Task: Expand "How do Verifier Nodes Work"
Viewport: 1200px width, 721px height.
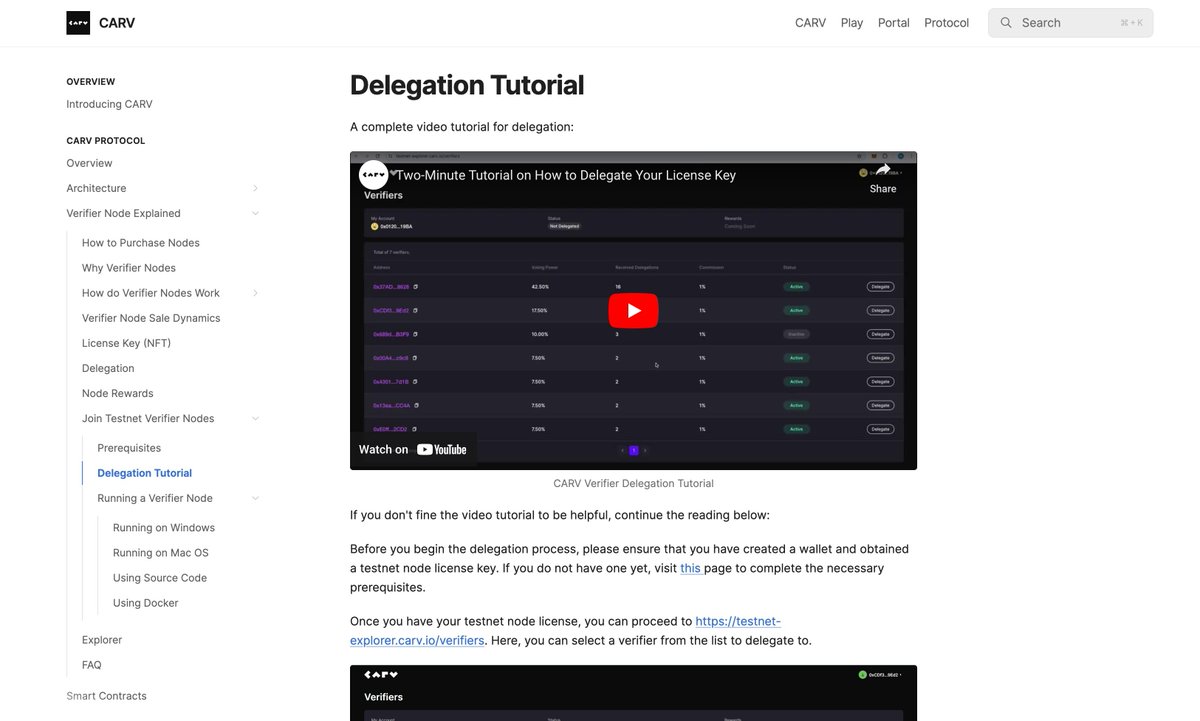Action: pyautogui.click(x=255, y=292)
